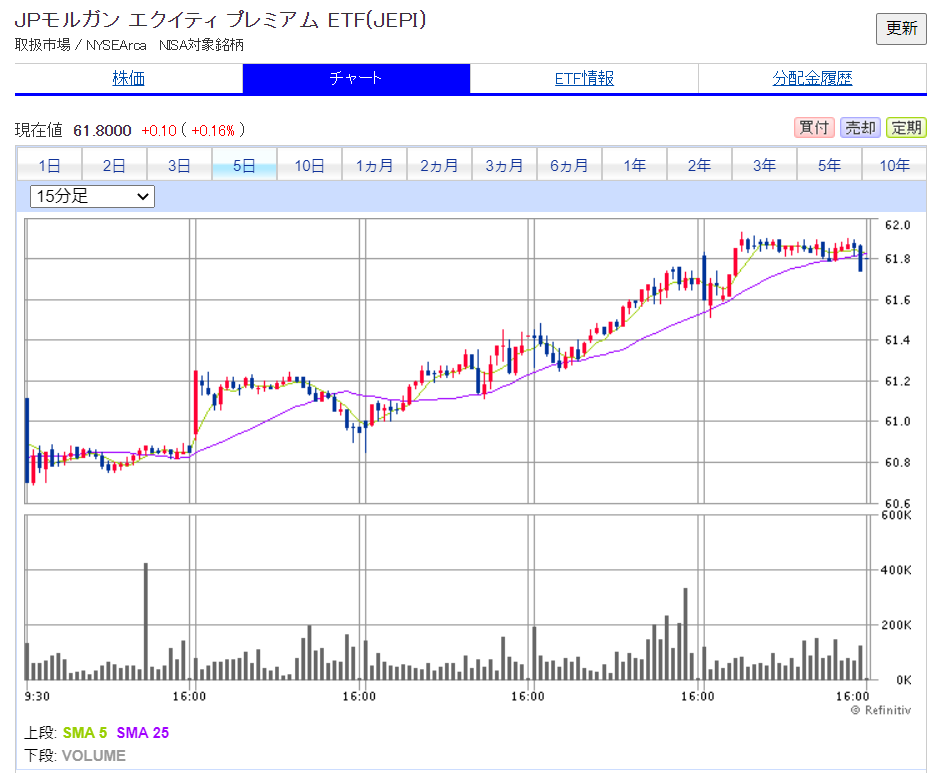The width and height of the screenshot is (940, 773).
Task: Show the 1年 chart range
Action: 635,165
